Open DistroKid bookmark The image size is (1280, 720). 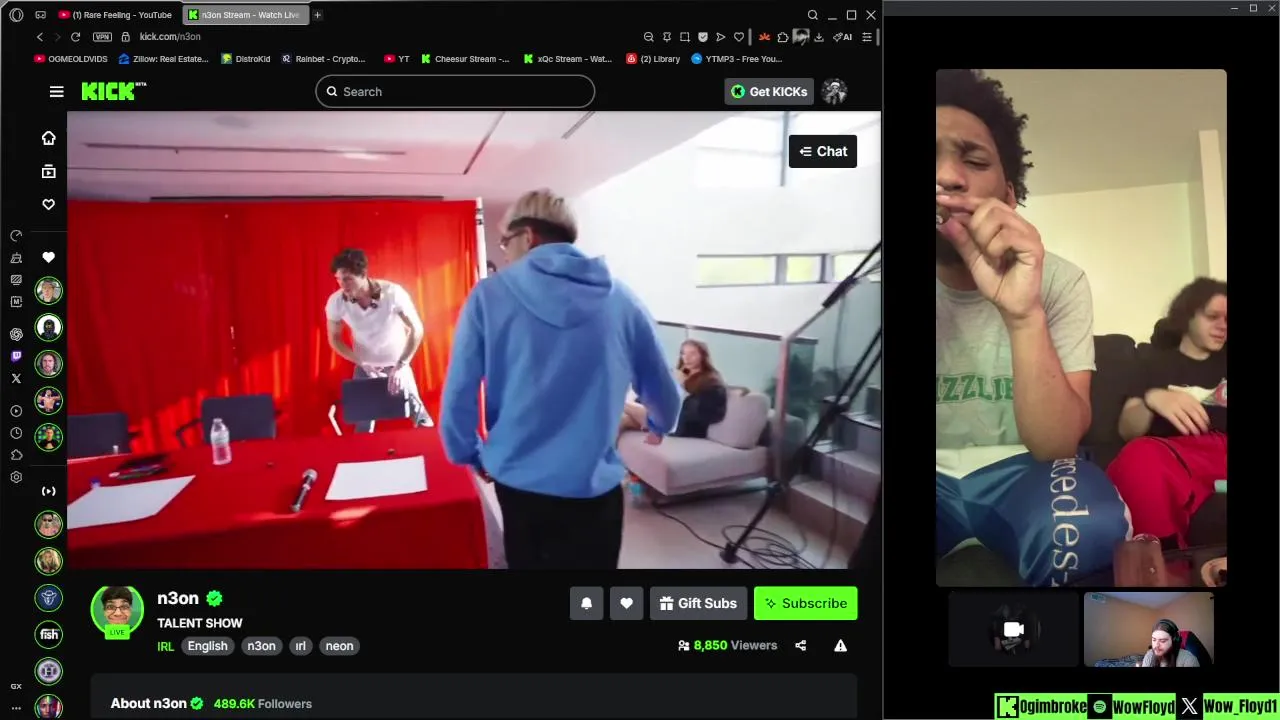tap(246, 59)
